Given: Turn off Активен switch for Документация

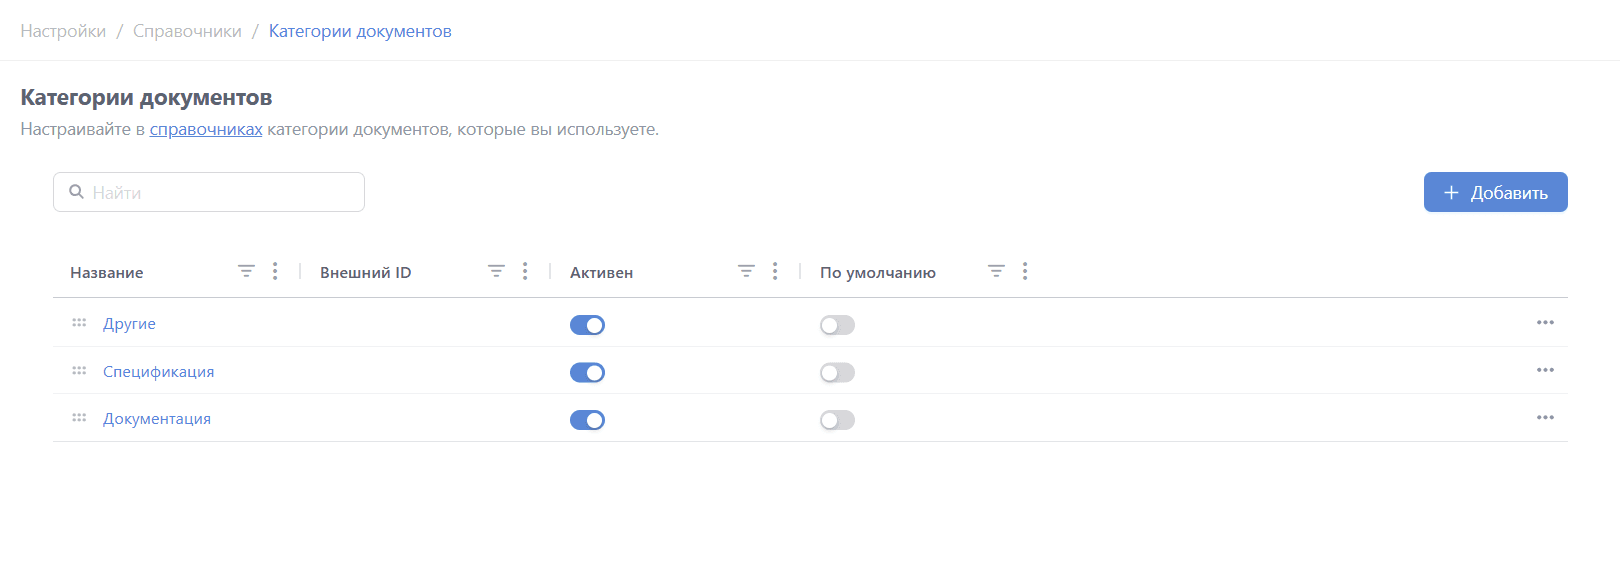Looking at the screenshot, I should [587, 420].
